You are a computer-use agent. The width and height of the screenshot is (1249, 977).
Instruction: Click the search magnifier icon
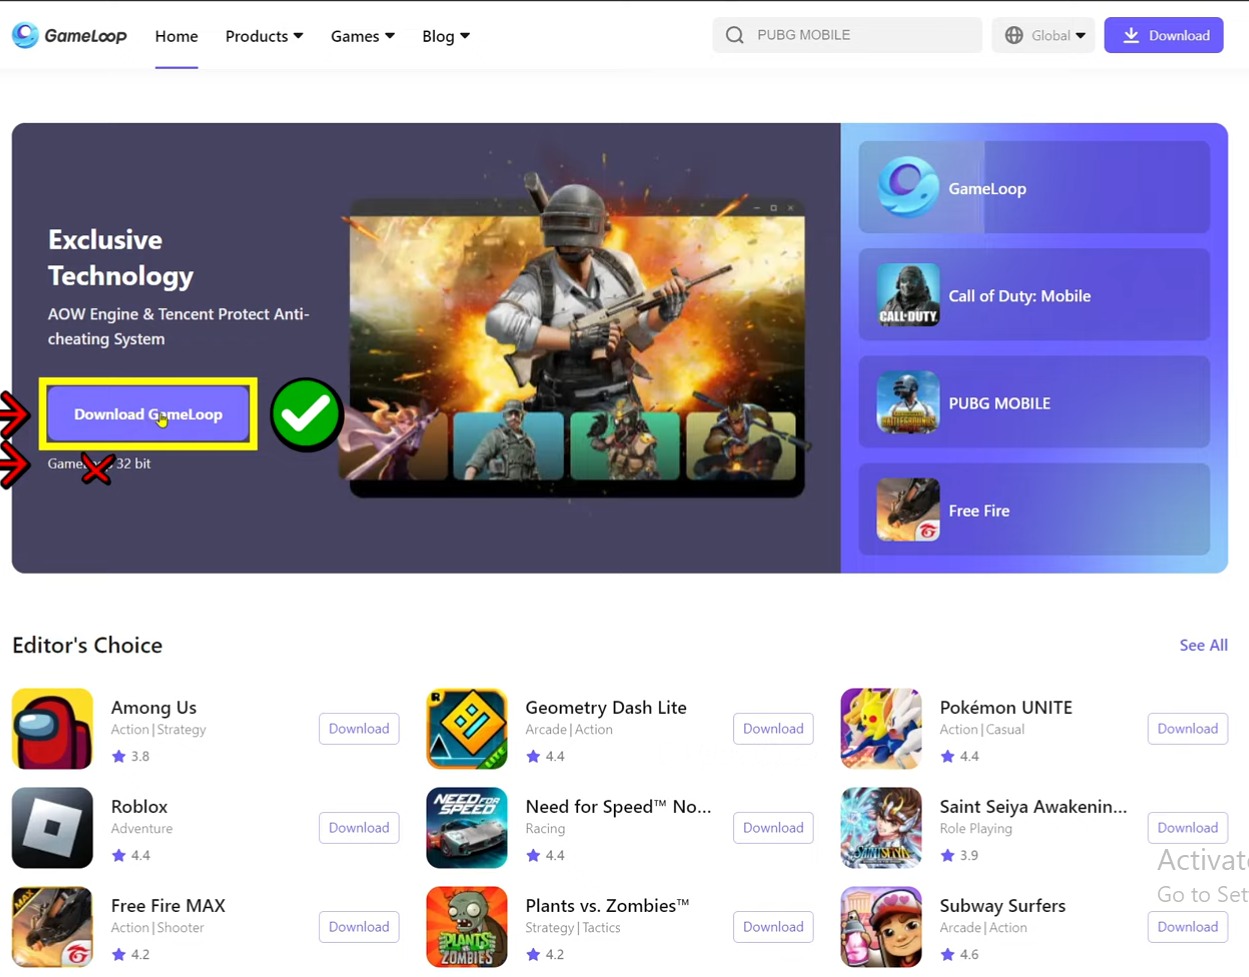tap(735, 35)
